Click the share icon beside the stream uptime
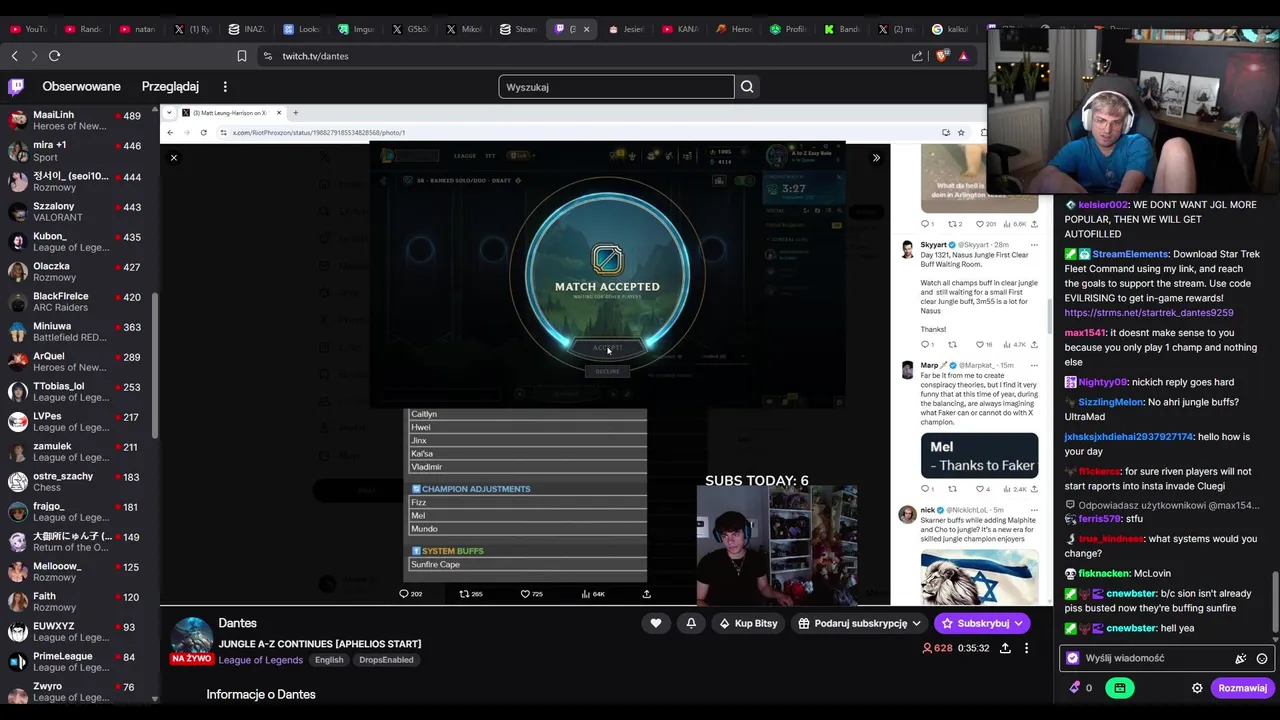This screenshot has height=720, width=1280. click(1005, 648)
